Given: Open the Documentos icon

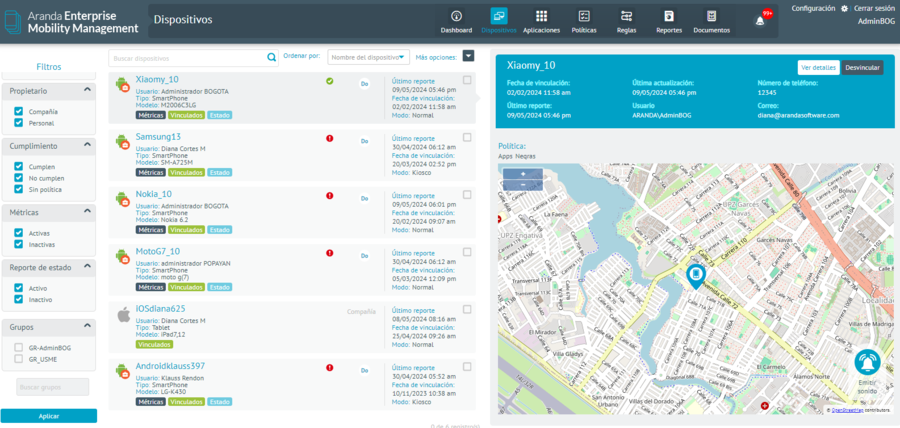Looking at the screenshot, I should [712, 16].
